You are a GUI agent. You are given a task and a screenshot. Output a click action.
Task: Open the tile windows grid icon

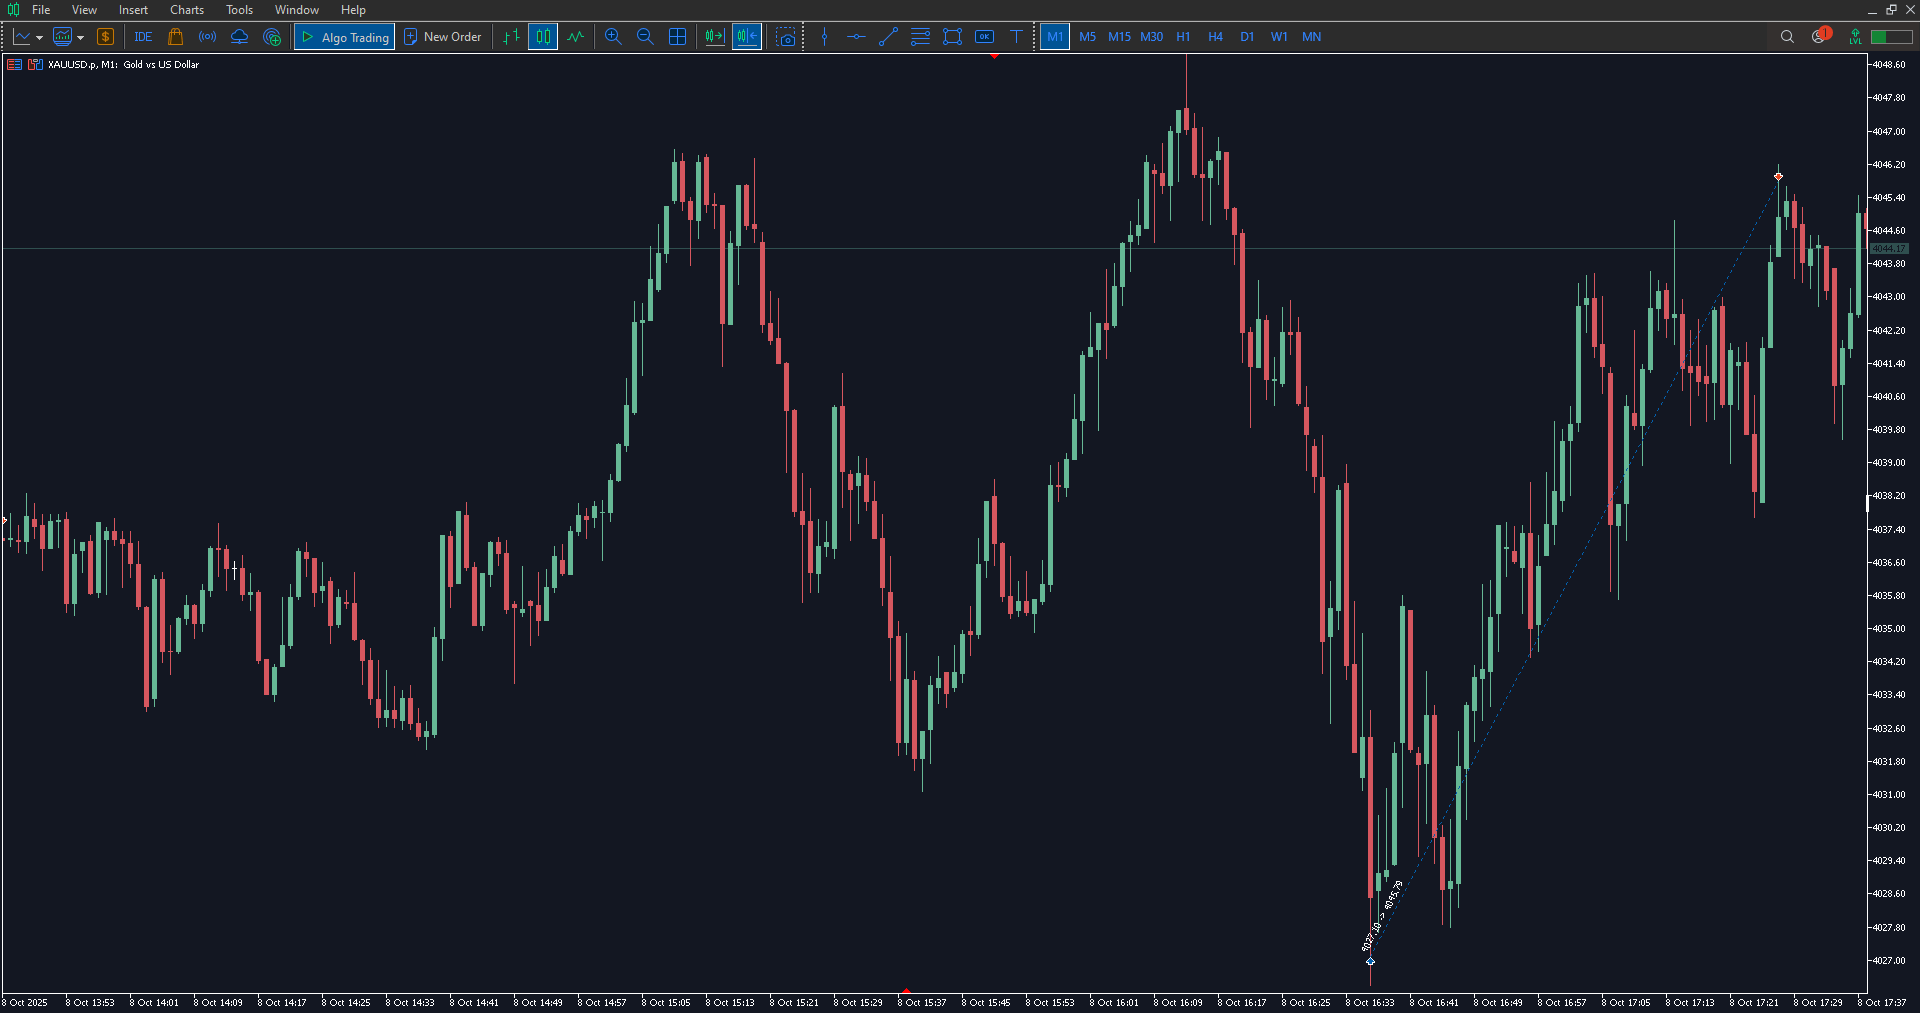click(x=677, y=37)
